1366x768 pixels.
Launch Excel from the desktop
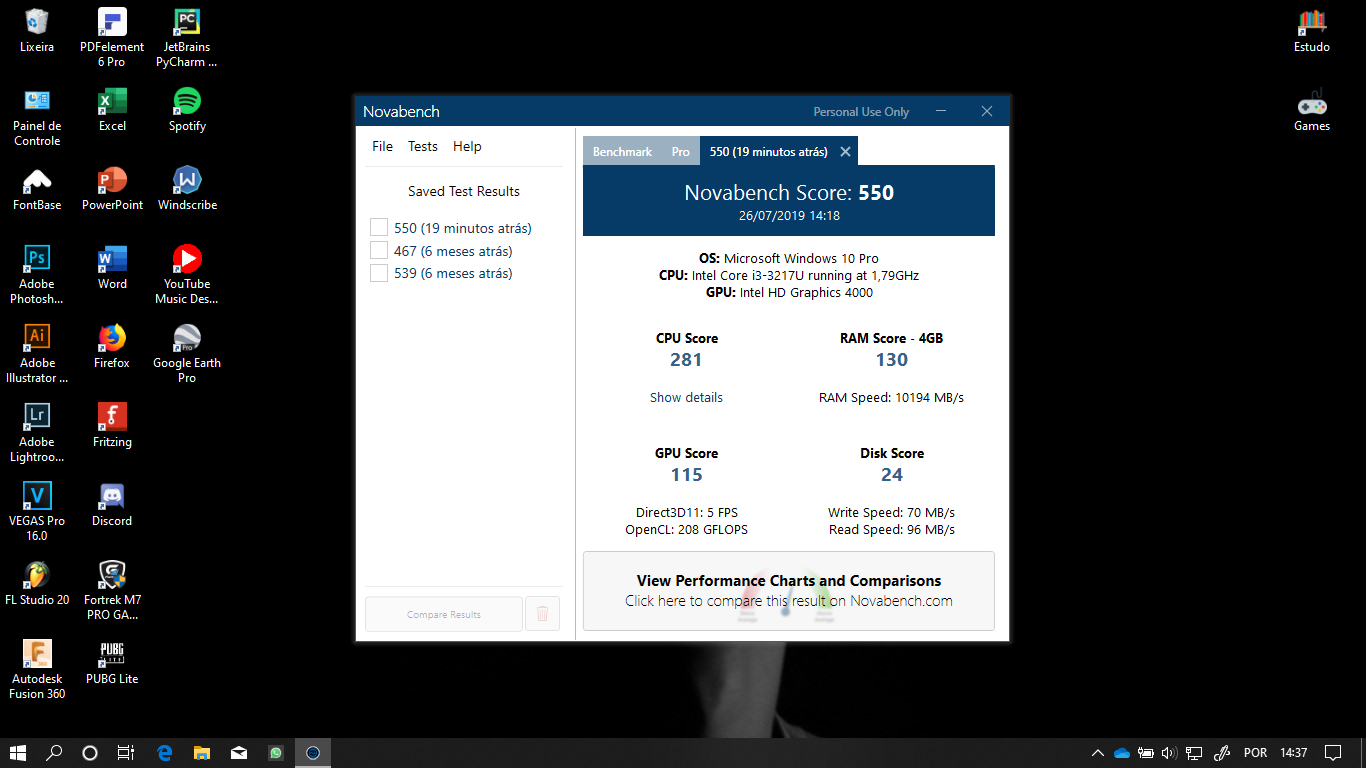[x=112, y=109]
